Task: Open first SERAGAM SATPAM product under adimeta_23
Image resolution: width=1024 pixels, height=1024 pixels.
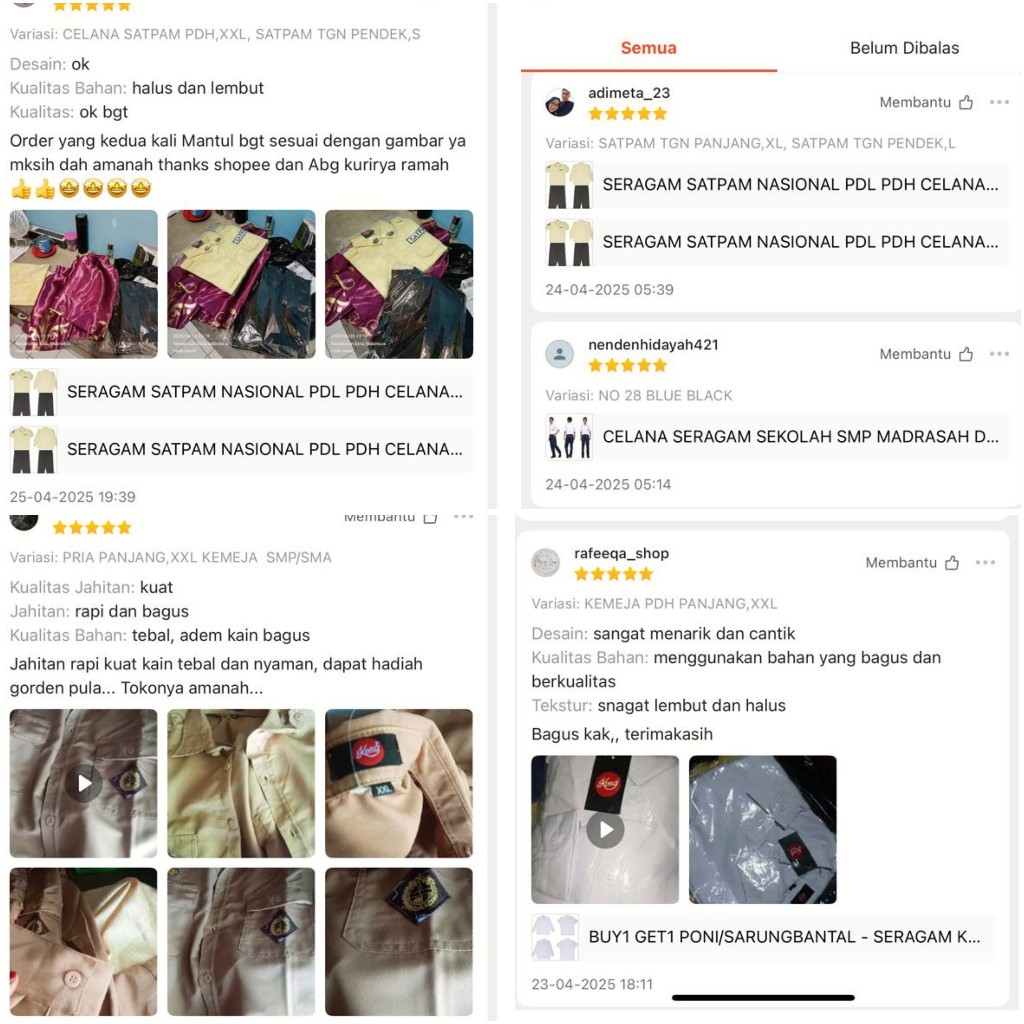Action: click(776, 185)
